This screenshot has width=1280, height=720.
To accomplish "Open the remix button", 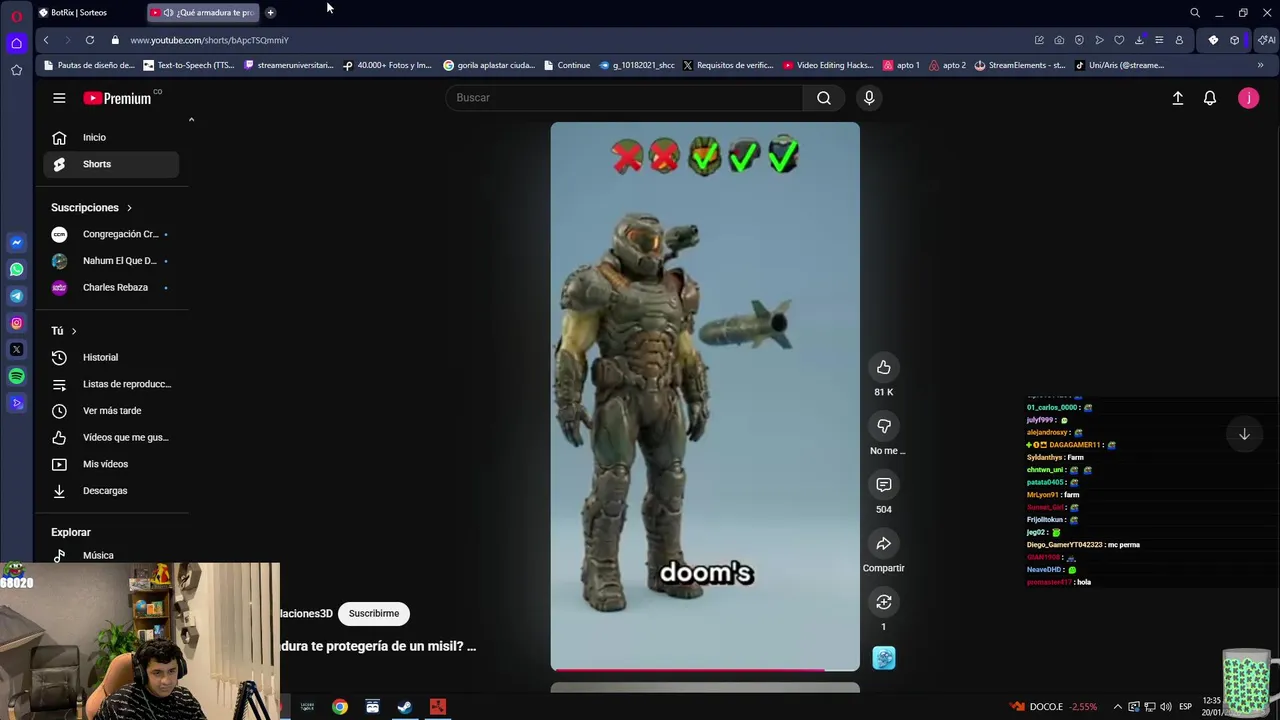I will point(884,602).
